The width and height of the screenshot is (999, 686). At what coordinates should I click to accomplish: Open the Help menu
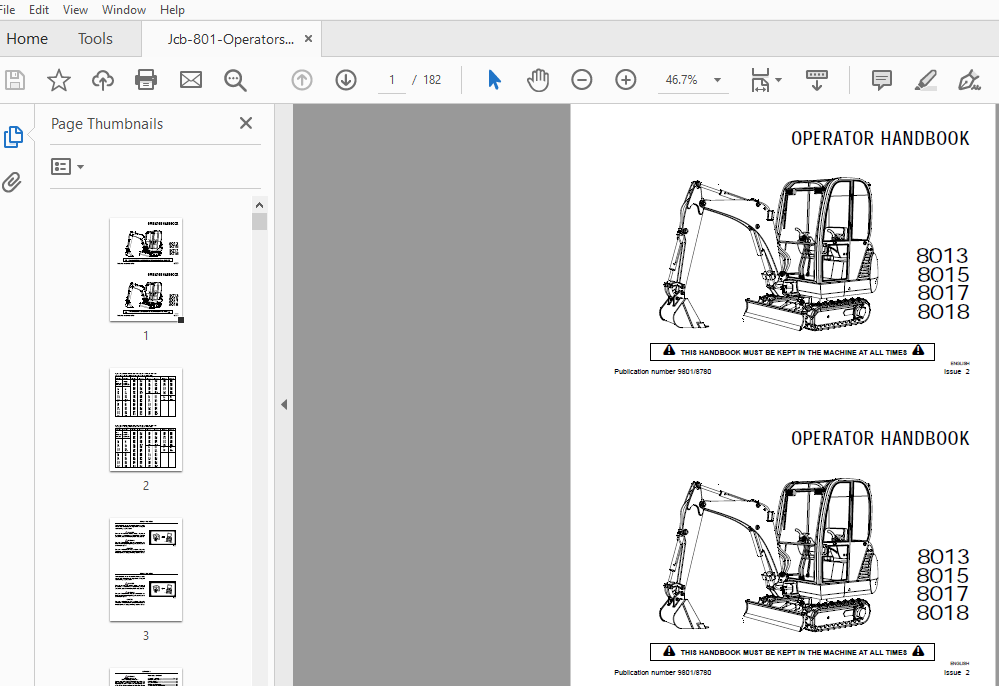tap(172, 10)
